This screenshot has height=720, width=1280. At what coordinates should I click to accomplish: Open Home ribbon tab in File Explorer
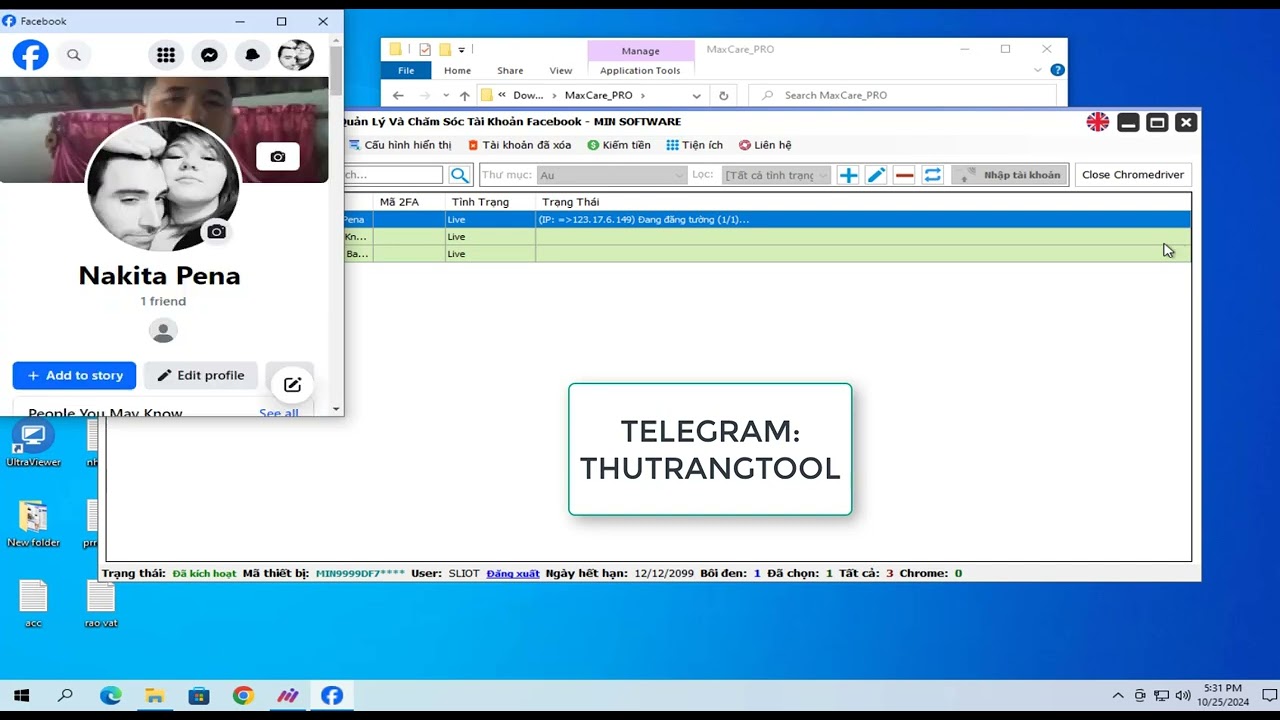pos(457,71)
